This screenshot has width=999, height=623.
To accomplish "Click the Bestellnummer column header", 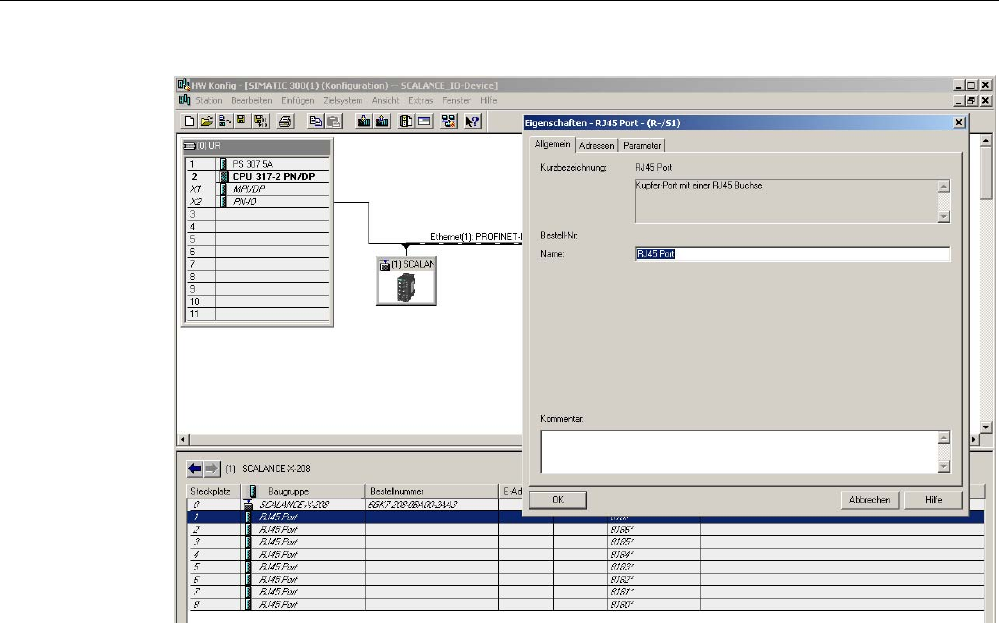I will point(431,491).
